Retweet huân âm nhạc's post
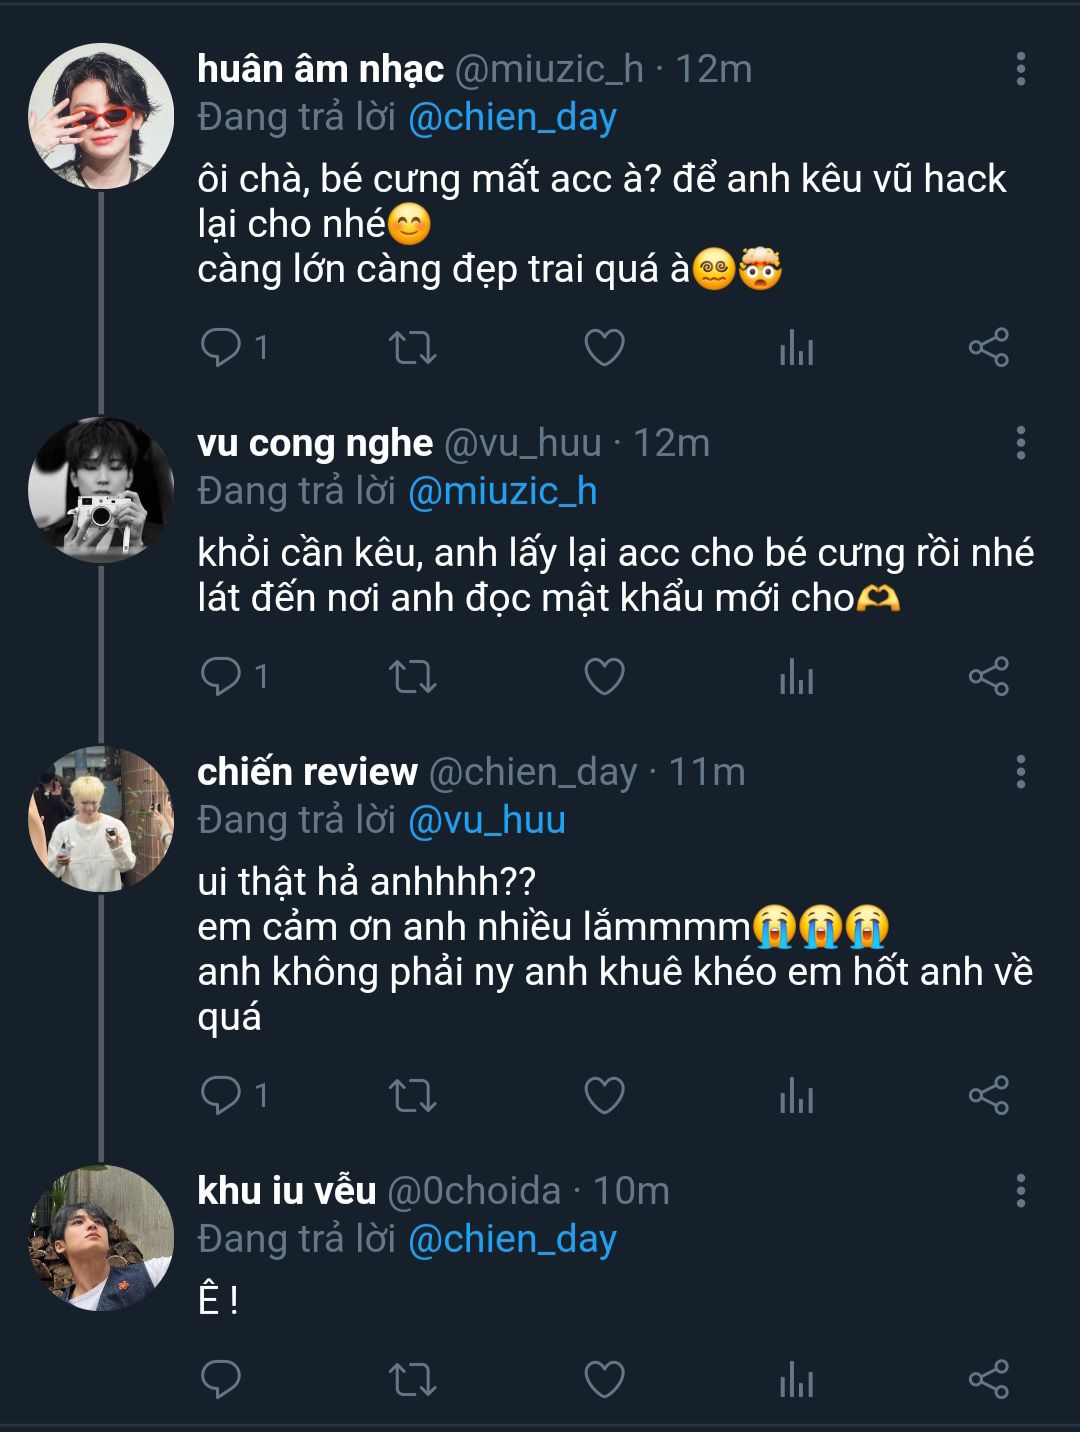This screenshot has width=1080, height=1432. point(412,347)
